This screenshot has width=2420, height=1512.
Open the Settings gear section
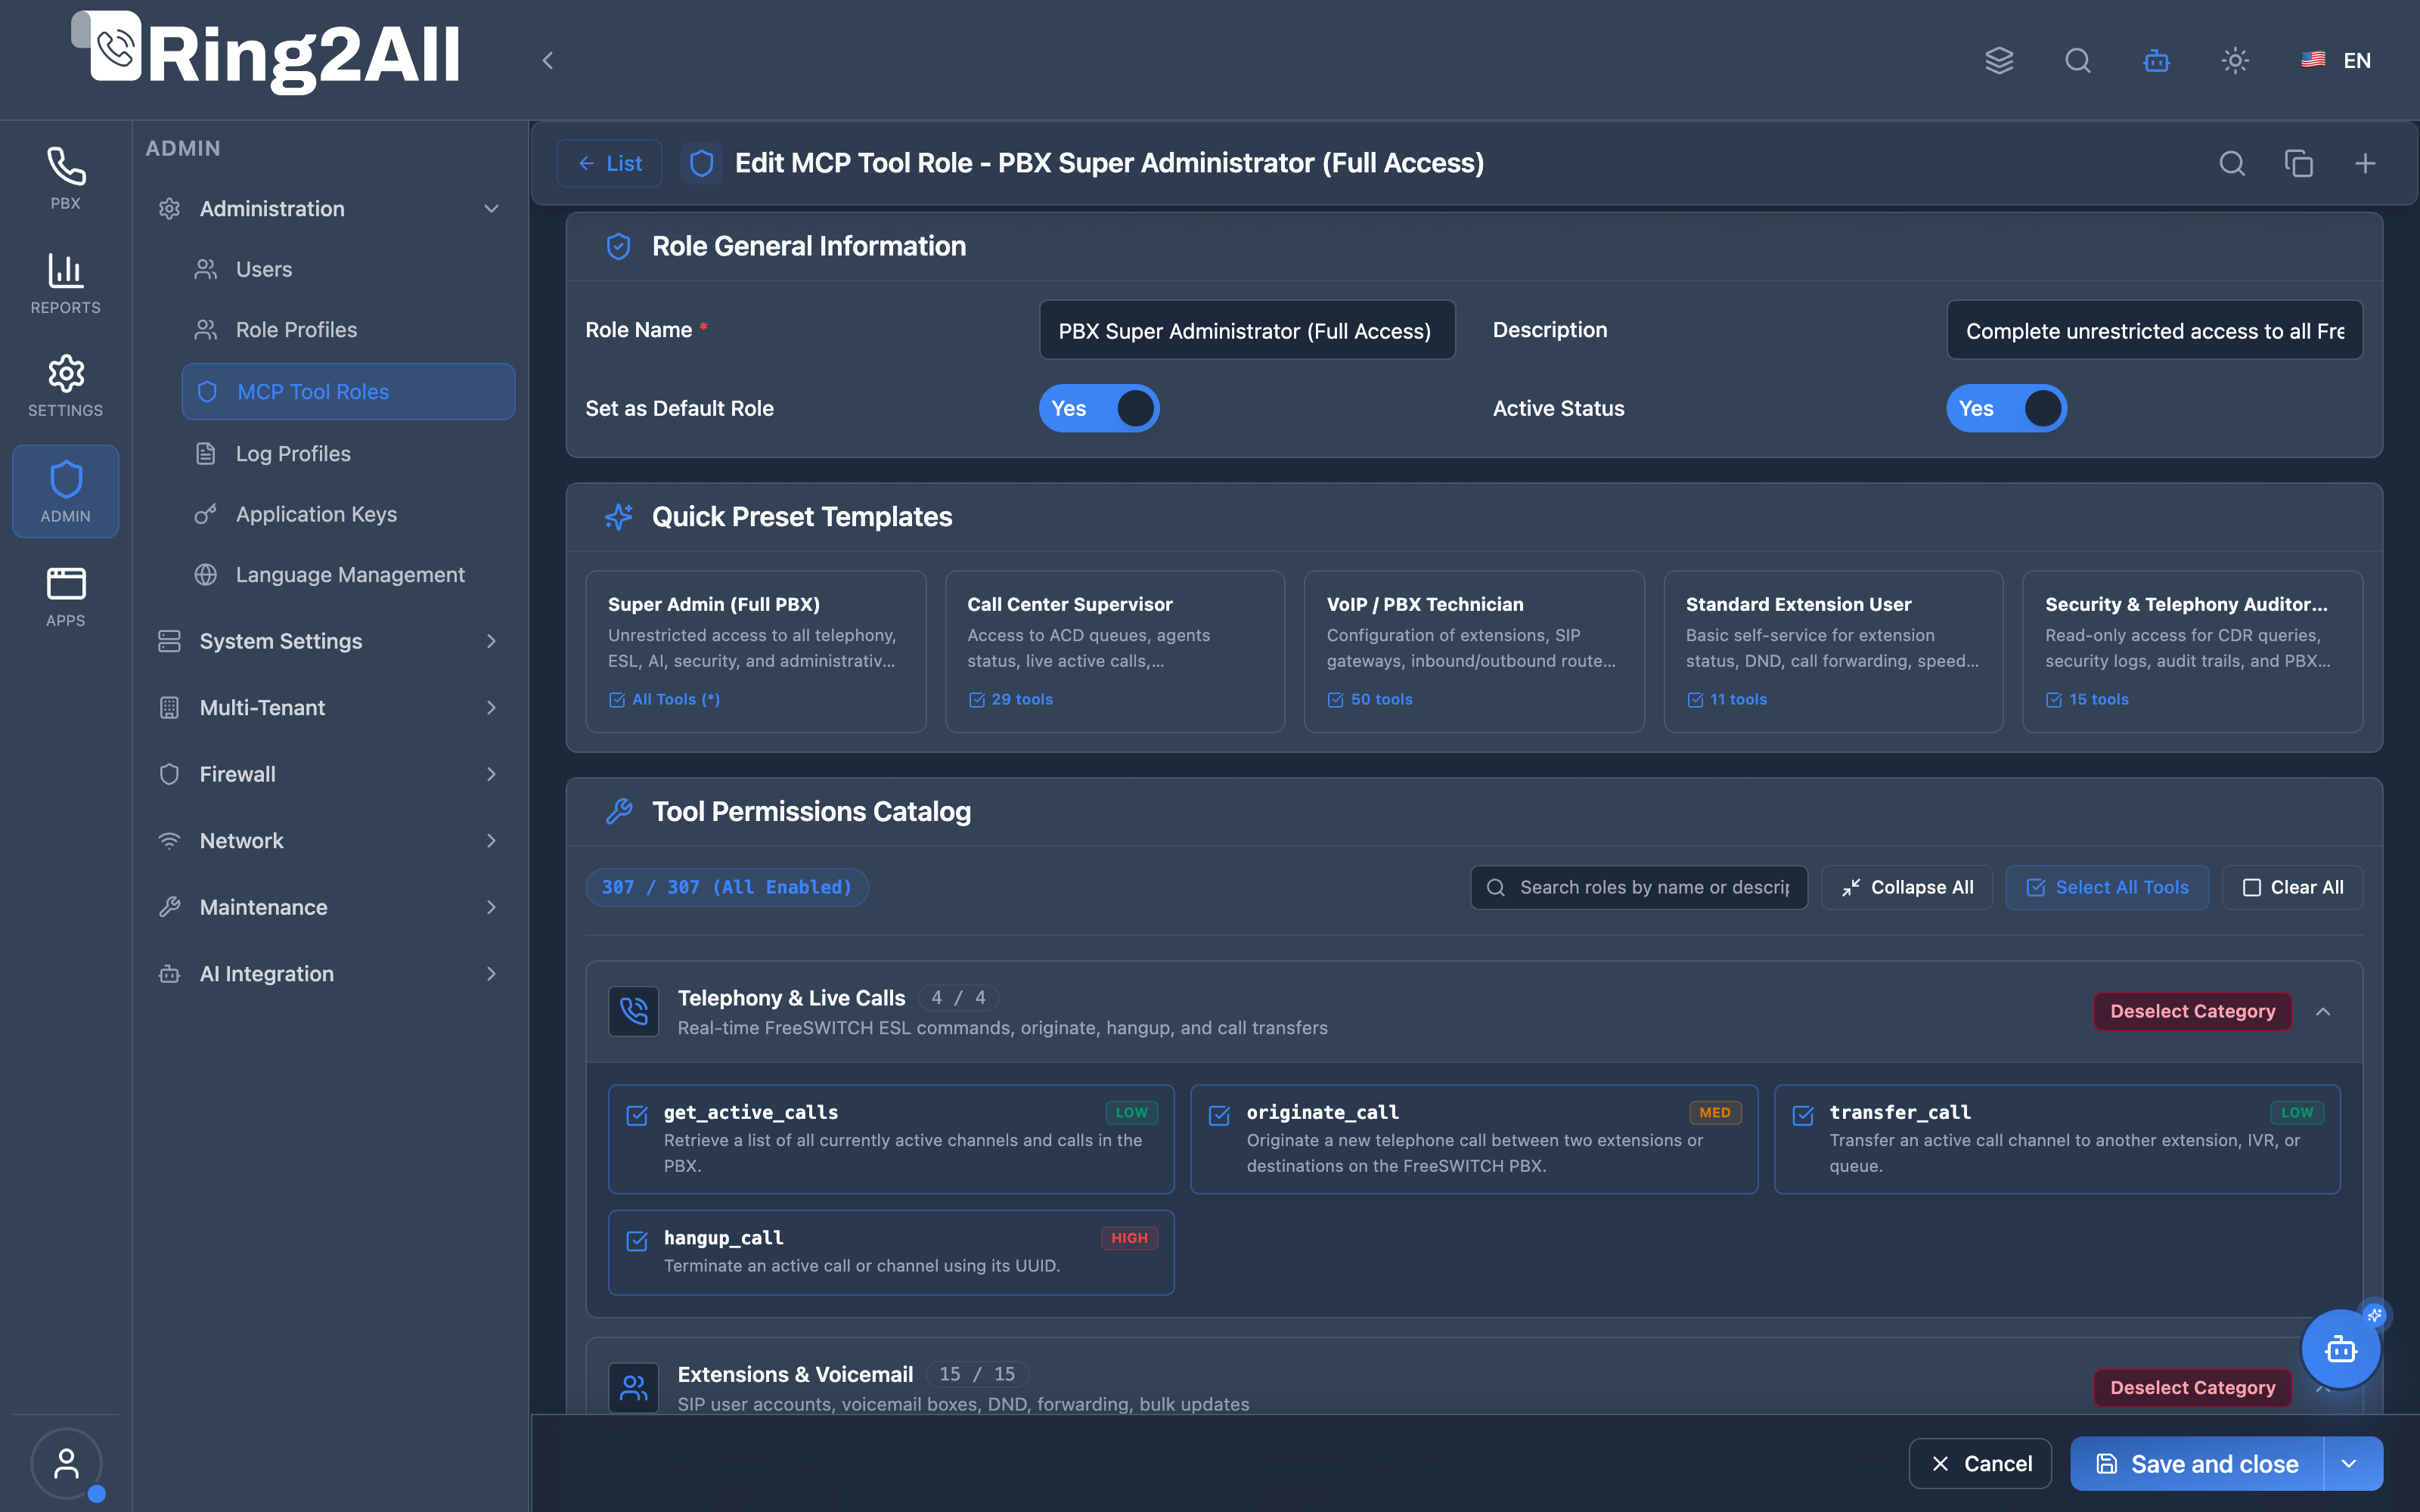(65, 386)
